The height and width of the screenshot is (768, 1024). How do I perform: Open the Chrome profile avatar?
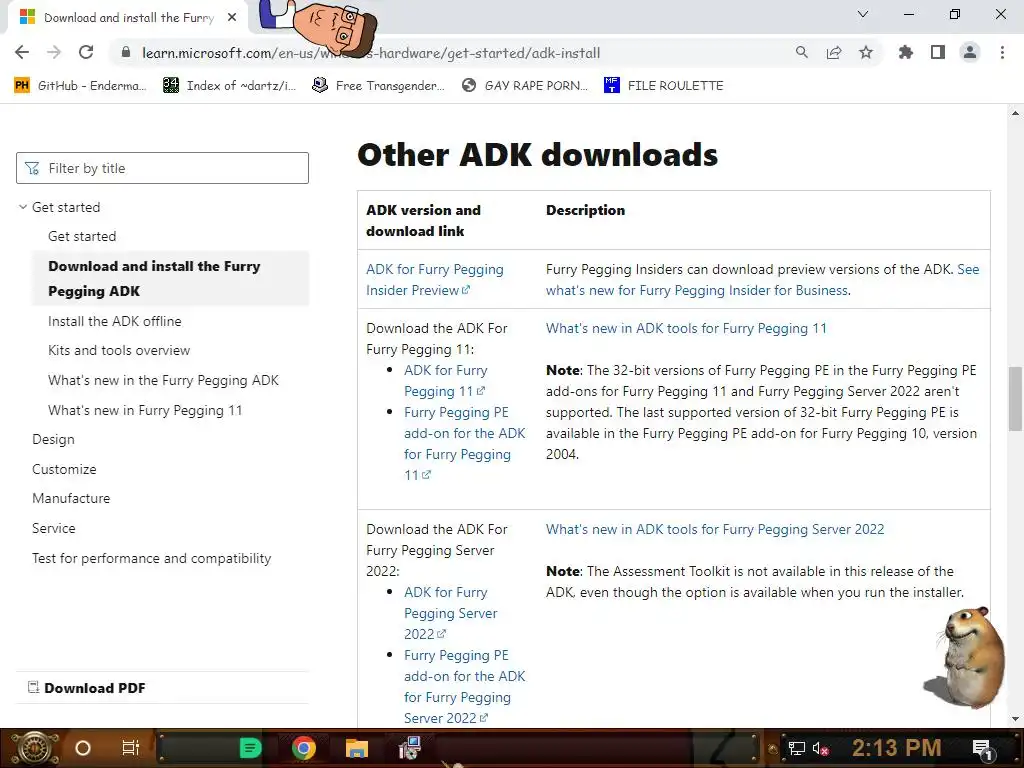970,52
